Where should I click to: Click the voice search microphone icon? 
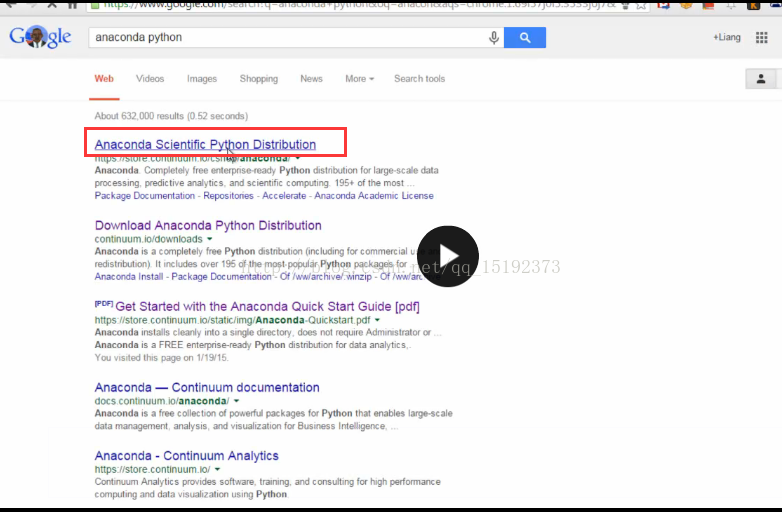point(494,37)
